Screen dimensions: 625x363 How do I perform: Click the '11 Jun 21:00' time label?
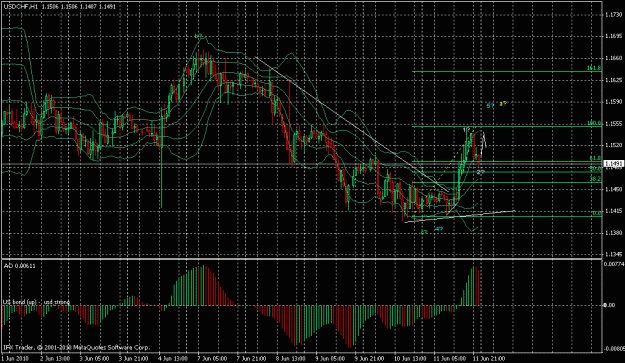[489, 359]
